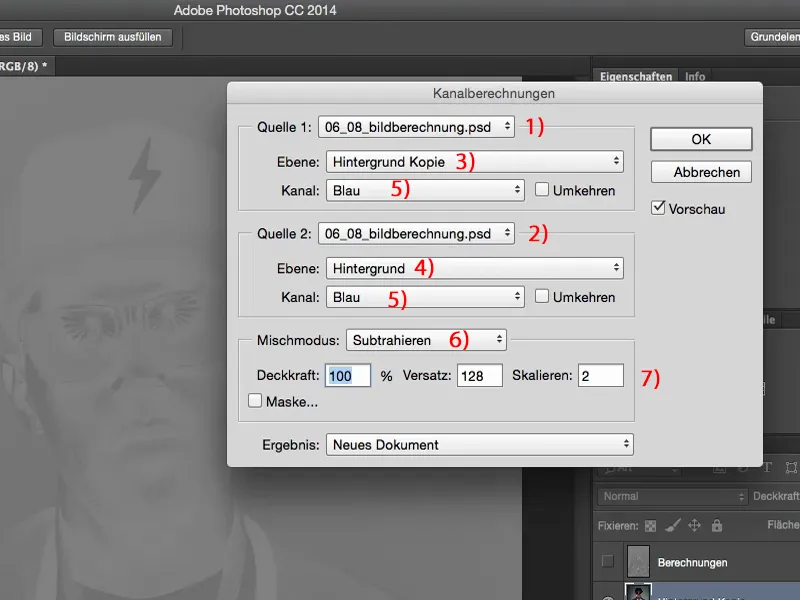Click Abbrechen to cancel the dialog
Image resolution: width=800 pixels, height=600 pixels.
pyautogui.click(x=701, y=172)
